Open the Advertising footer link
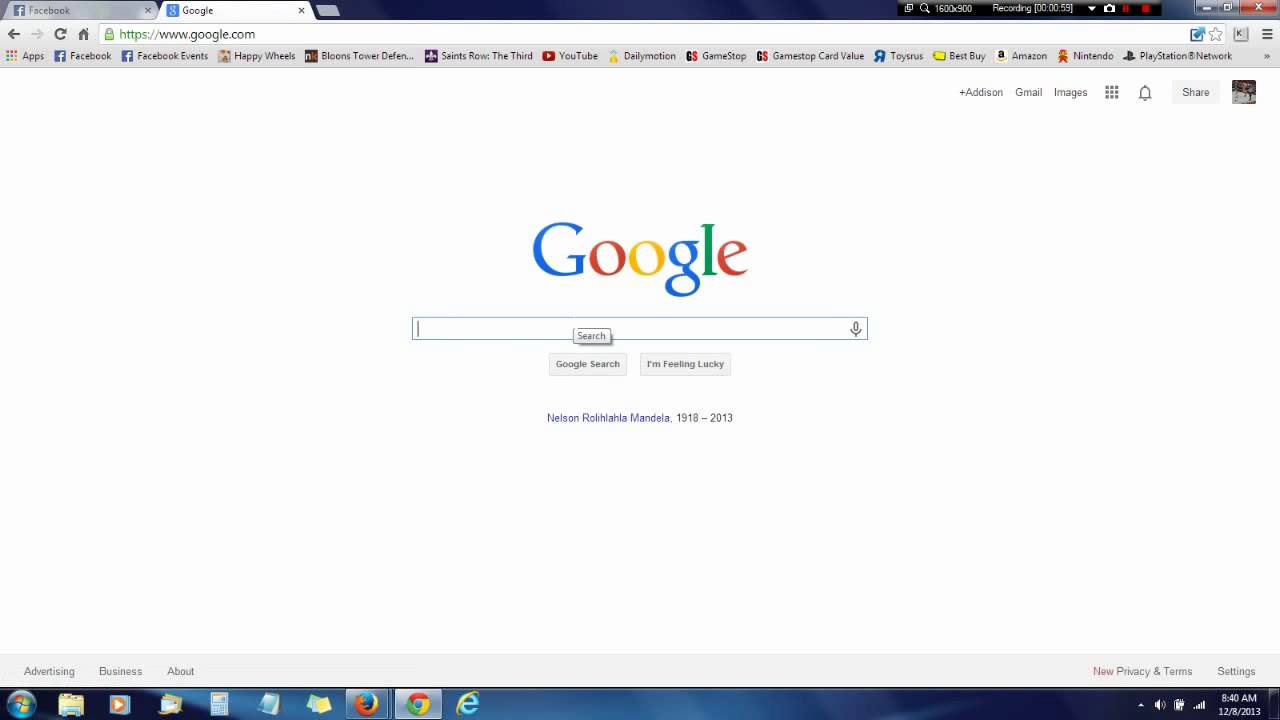This screenshot has height=720, width=1280. pyautogui.click(x=49, y=671)
